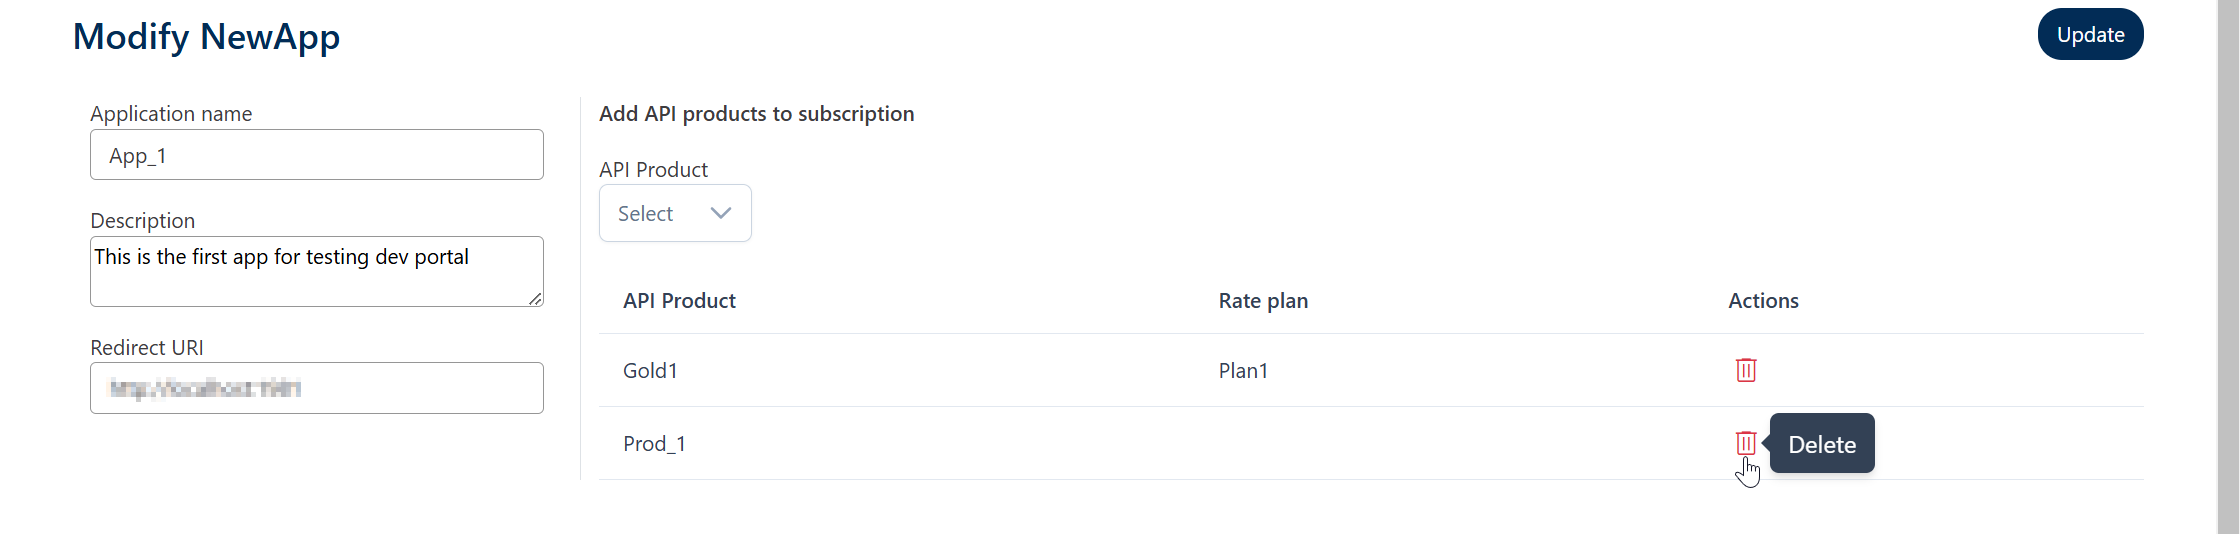Click the Modify NewApp page heading

(206, 36)
